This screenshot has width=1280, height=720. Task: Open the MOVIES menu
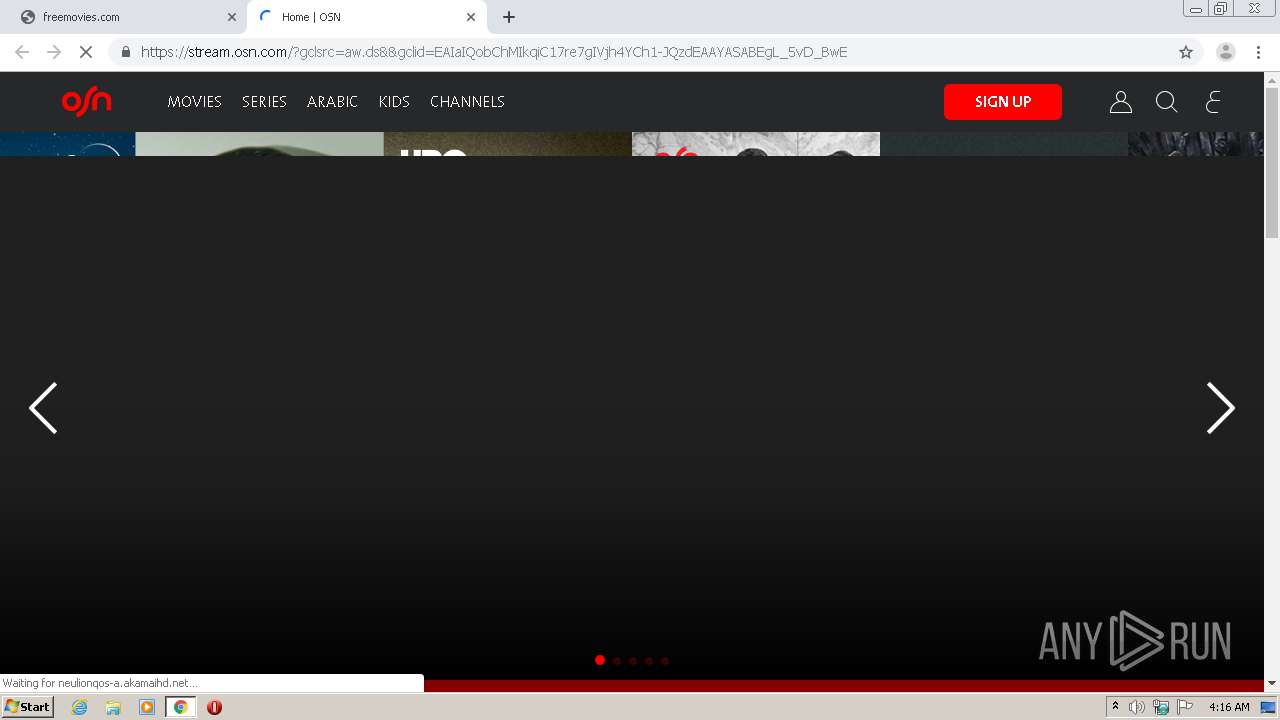click(x=194, y=101)
